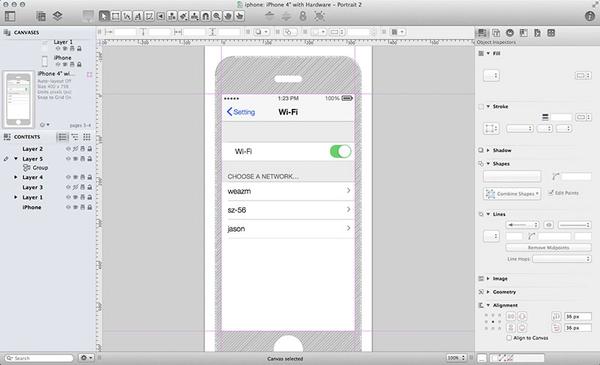Click the Bring to Front toolbar icon

[270, 16]
